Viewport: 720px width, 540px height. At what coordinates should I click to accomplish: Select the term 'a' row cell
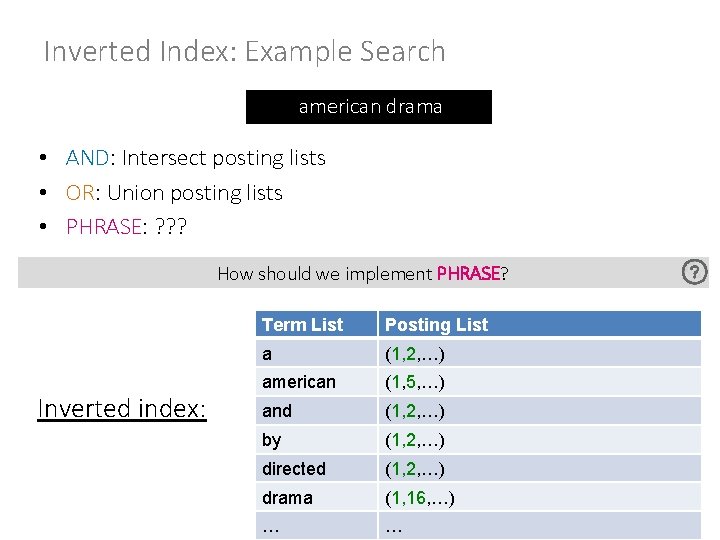[x=267, y=354]
